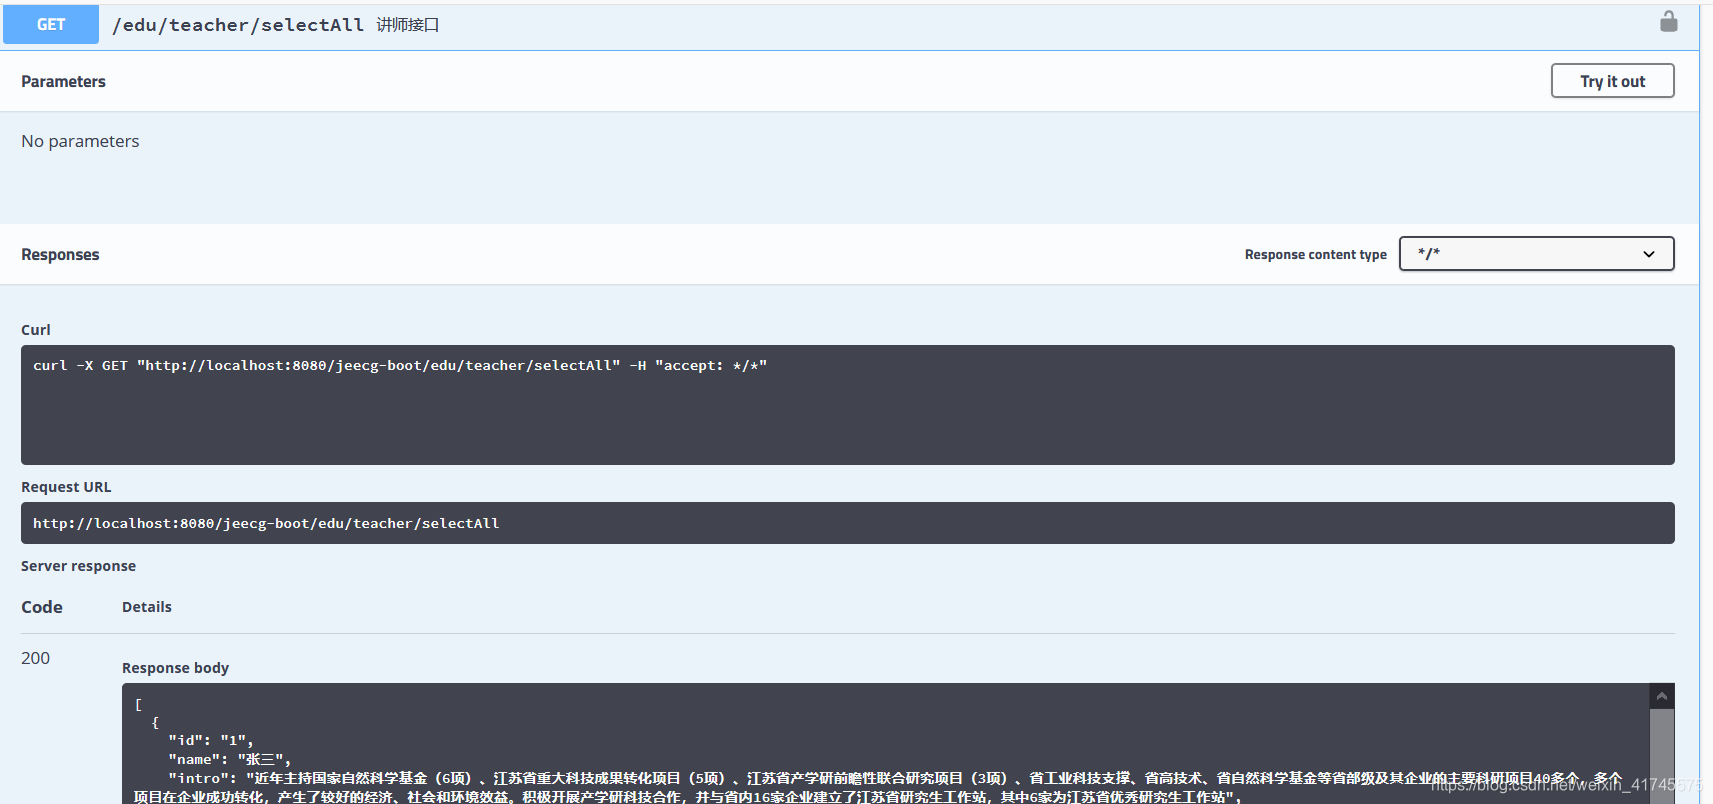Click the Response body label
The image size is (1713, 804).
click(x=175, y=668)
